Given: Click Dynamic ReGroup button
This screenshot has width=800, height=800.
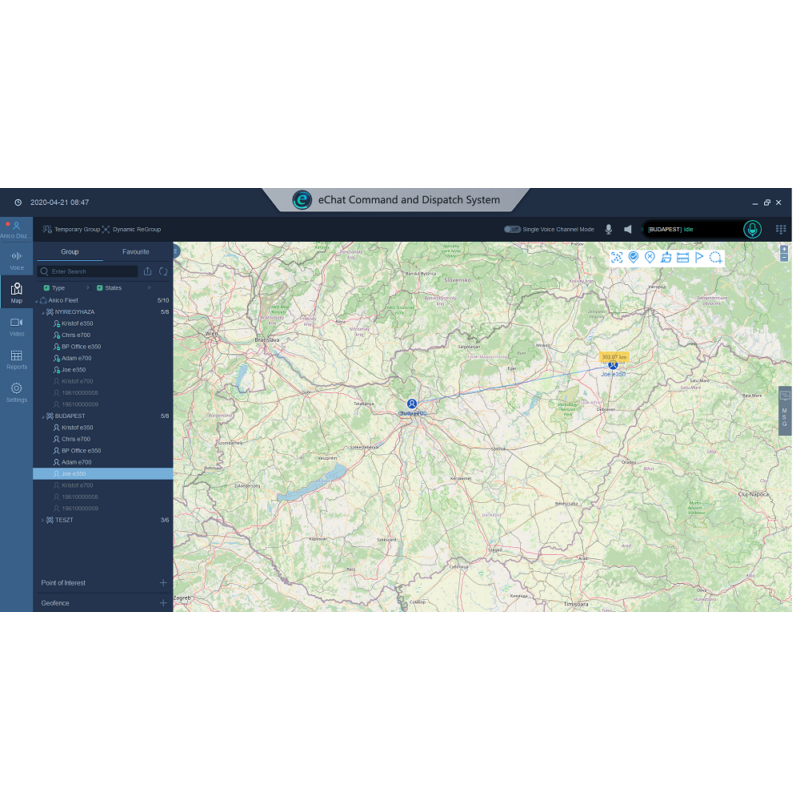Looking at the screenshot, I should [x=131, y=229].
